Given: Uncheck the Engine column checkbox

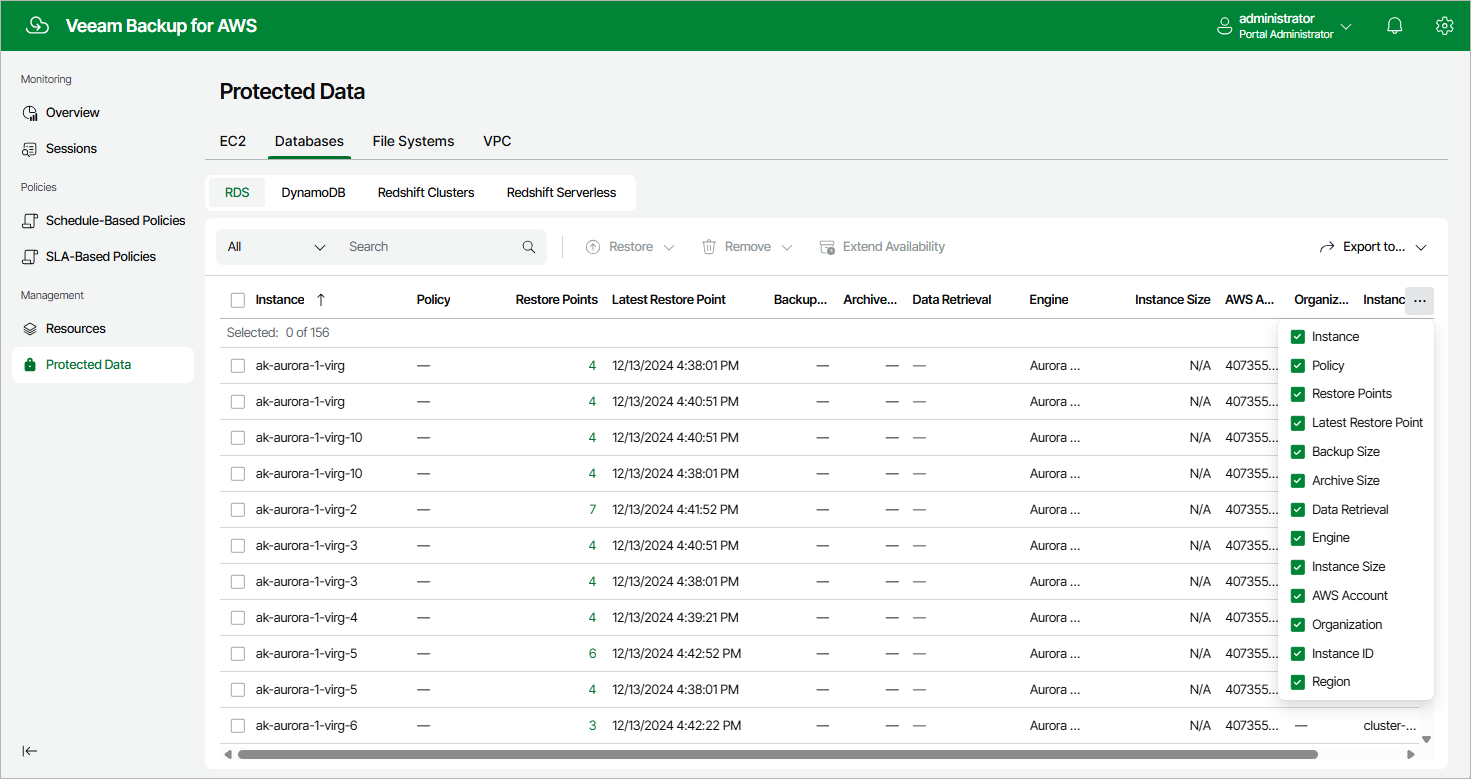Looking at the screenshot, I should 1298,538.
